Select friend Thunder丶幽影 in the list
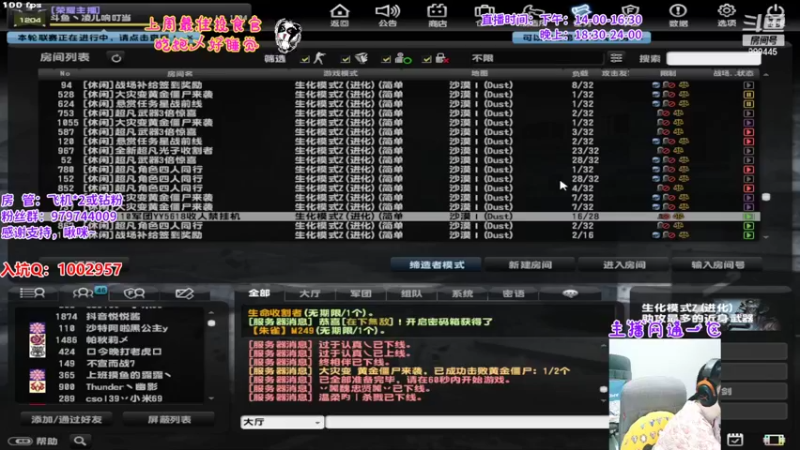 (122, 387)
